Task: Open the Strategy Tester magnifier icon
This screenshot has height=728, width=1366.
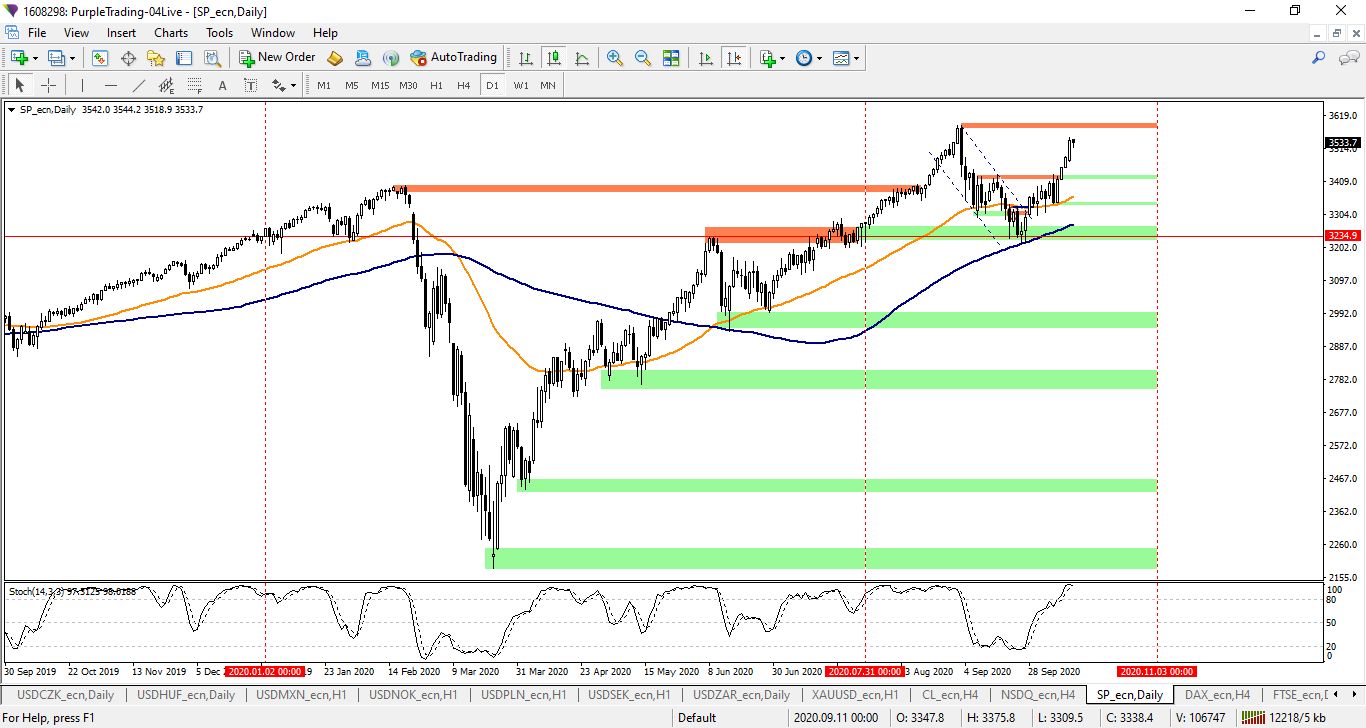Action: [212, 58]
